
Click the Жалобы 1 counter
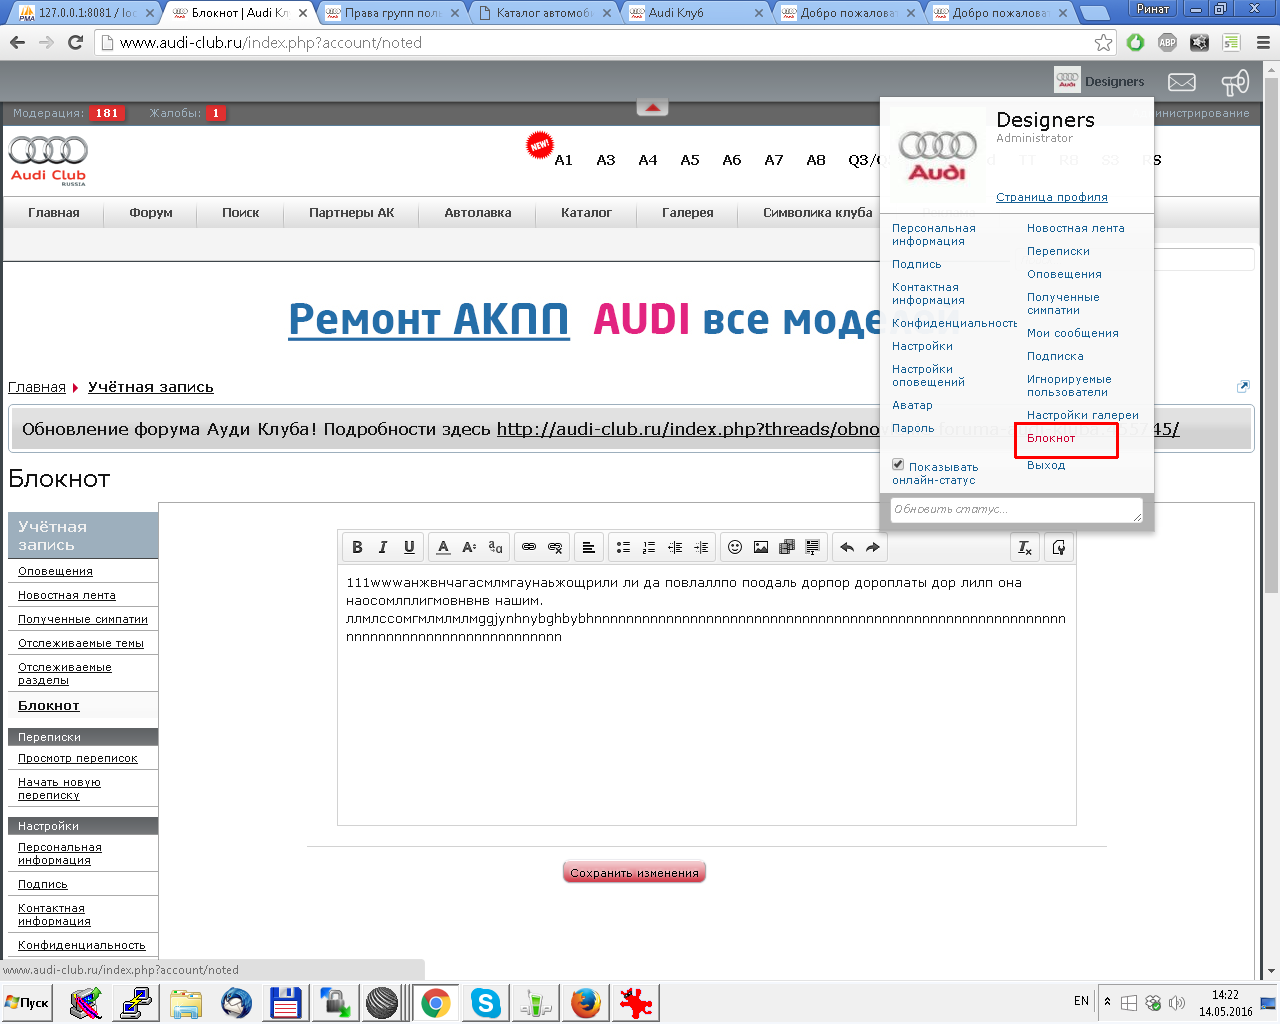click(x=186, y=113)
